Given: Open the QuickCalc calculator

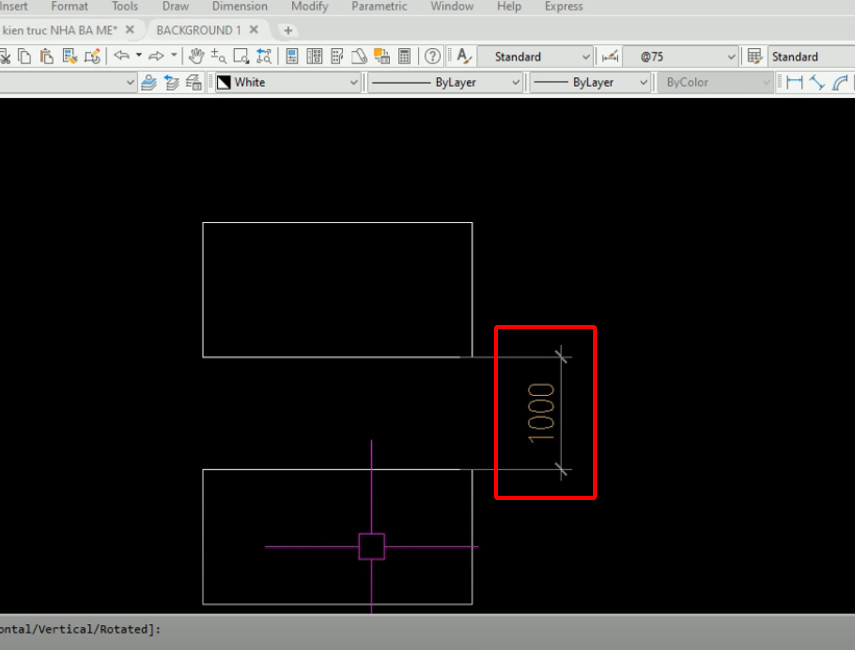Looking at the screenshot, I should [x=404, y=56].
